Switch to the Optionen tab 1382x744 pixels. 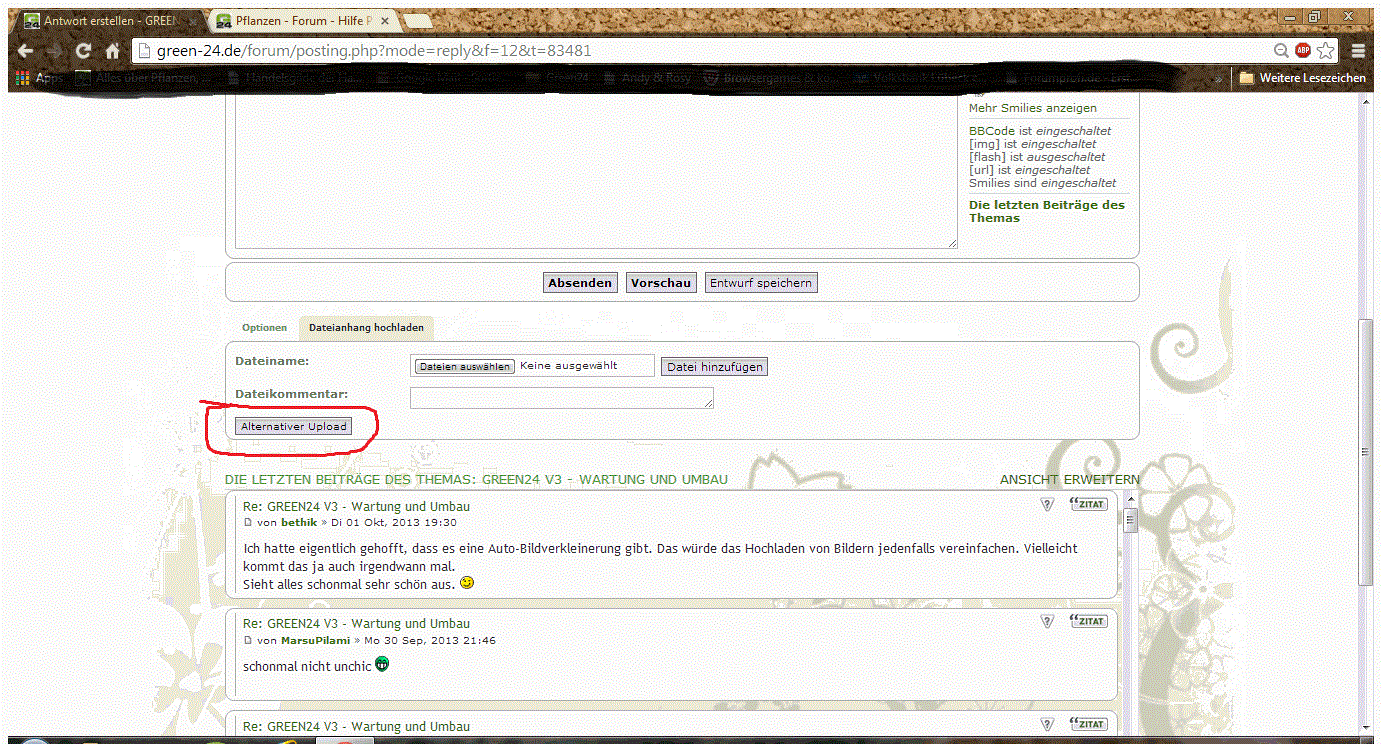(x=264, y=328)
